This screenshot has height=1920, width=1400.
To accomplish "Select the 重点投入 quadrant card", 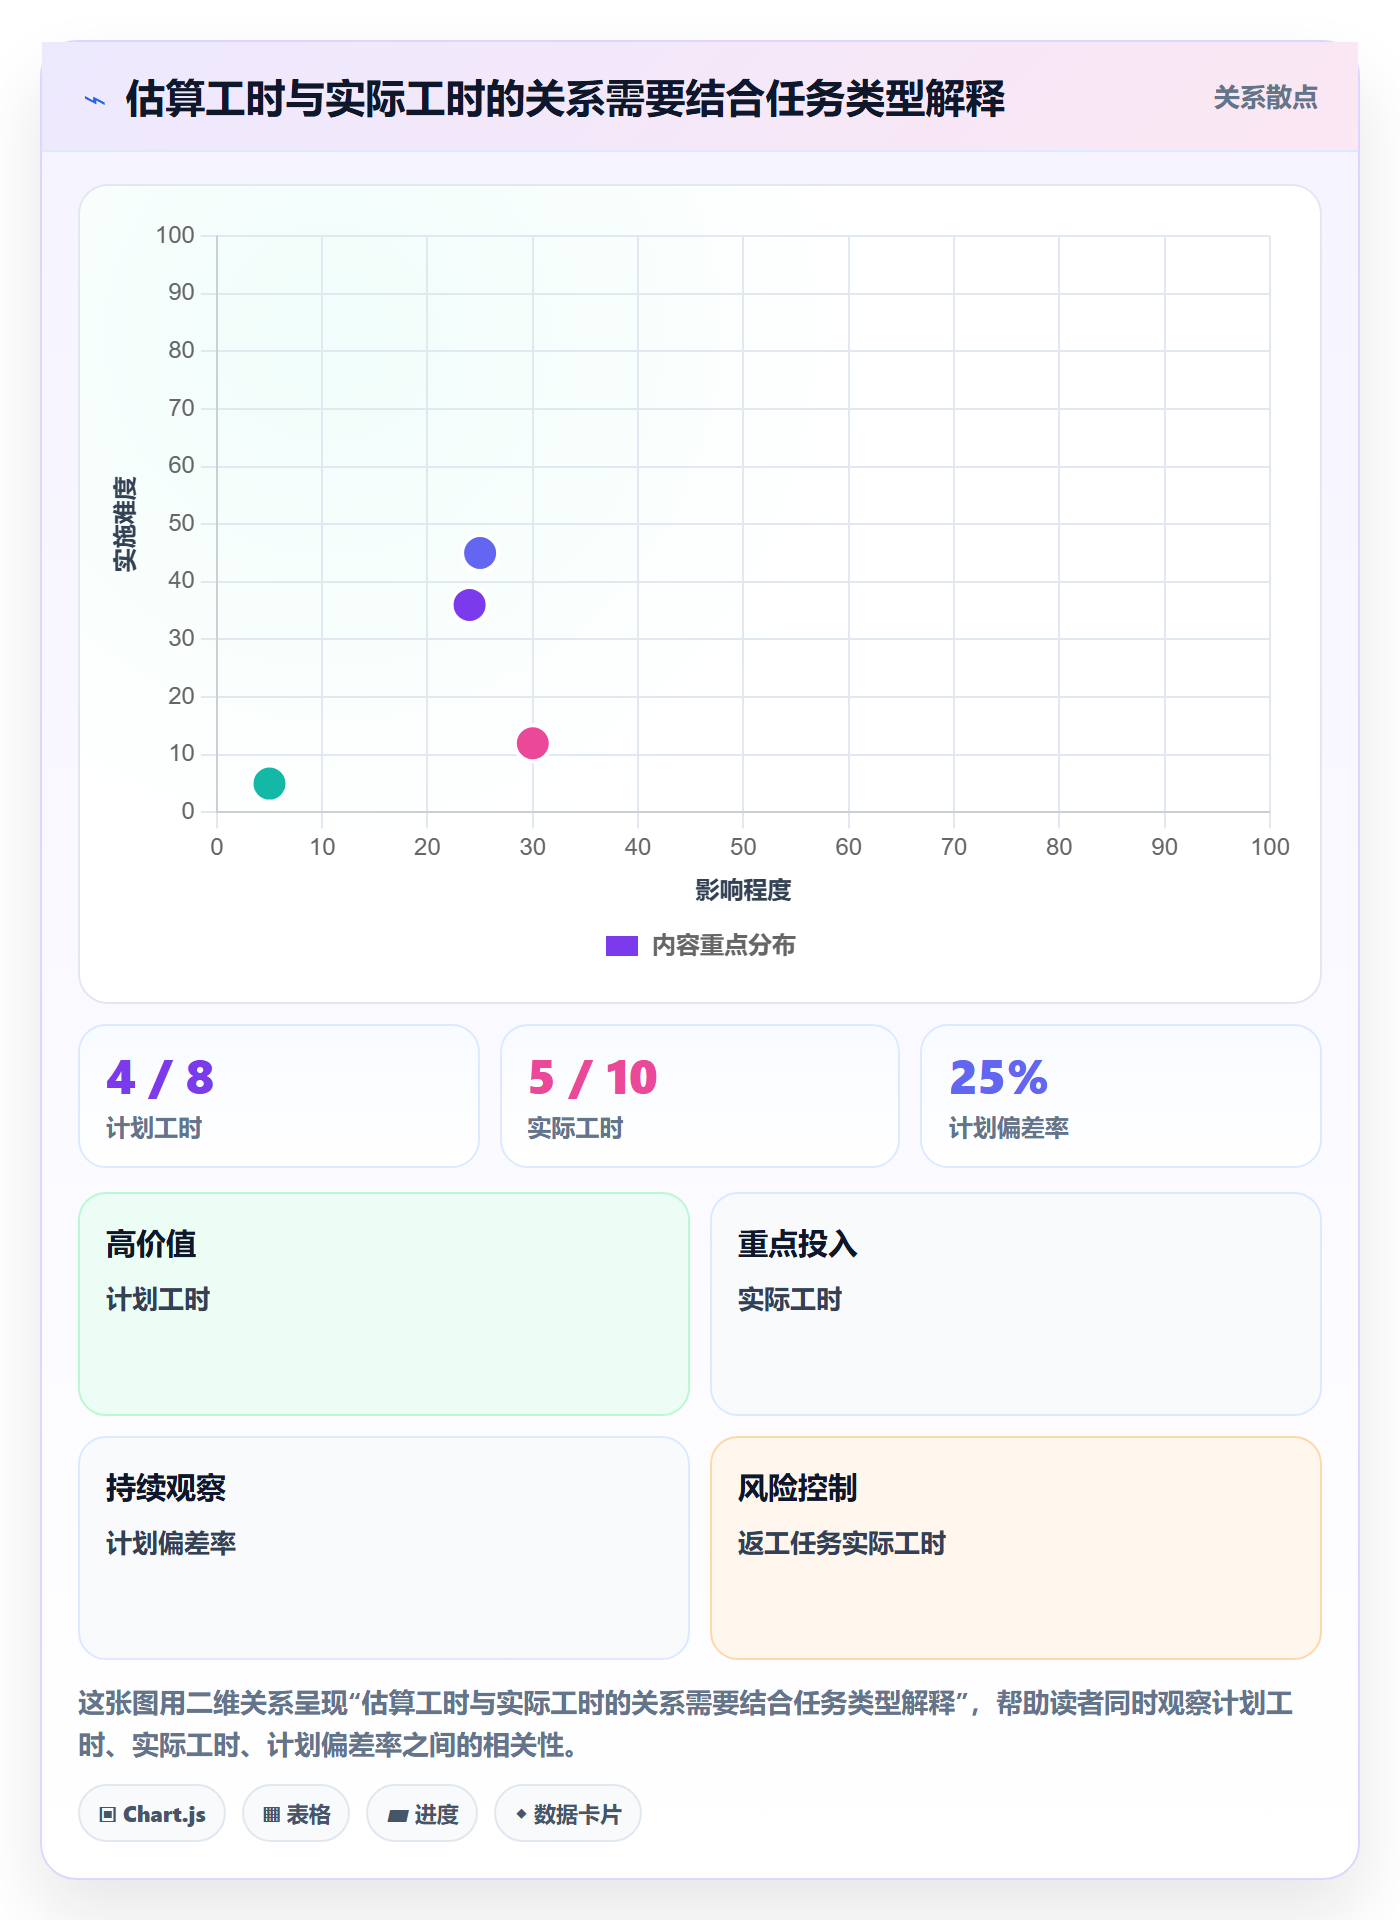I will [x=1016, y=1304].
